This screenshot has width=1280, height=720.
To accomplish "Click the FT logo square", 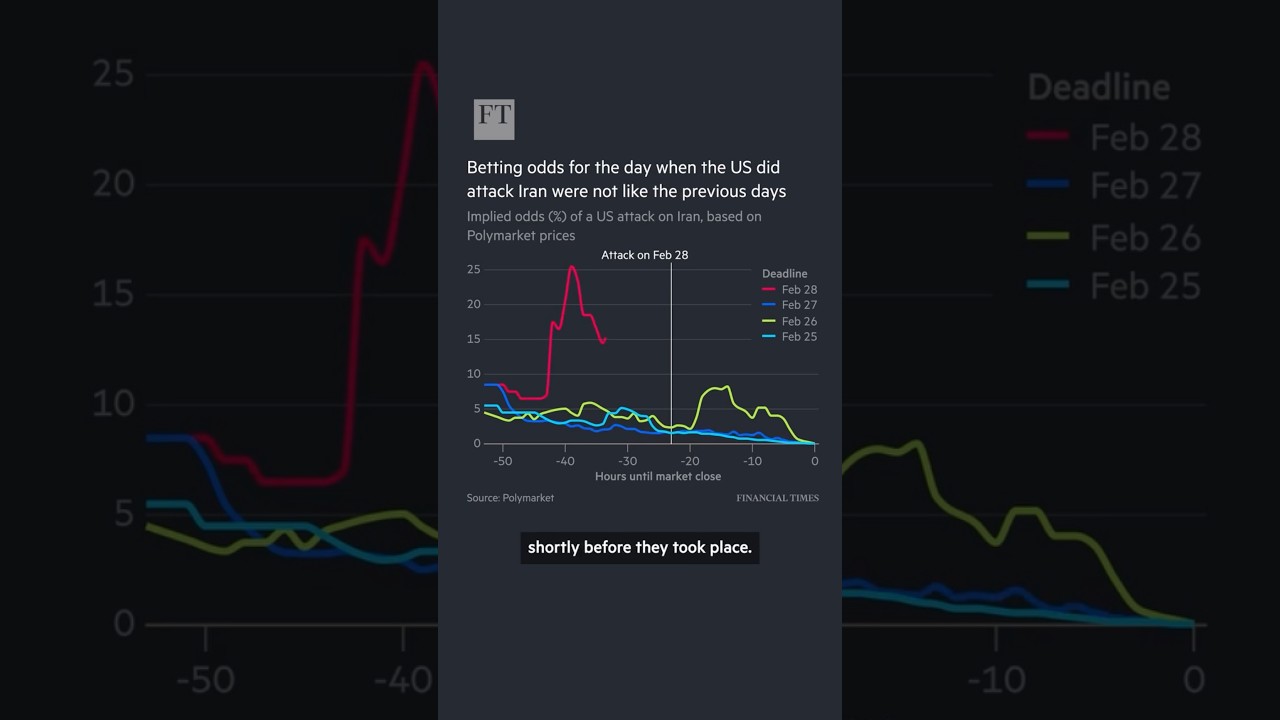I will pyautogui.click(x=493, y=119).
